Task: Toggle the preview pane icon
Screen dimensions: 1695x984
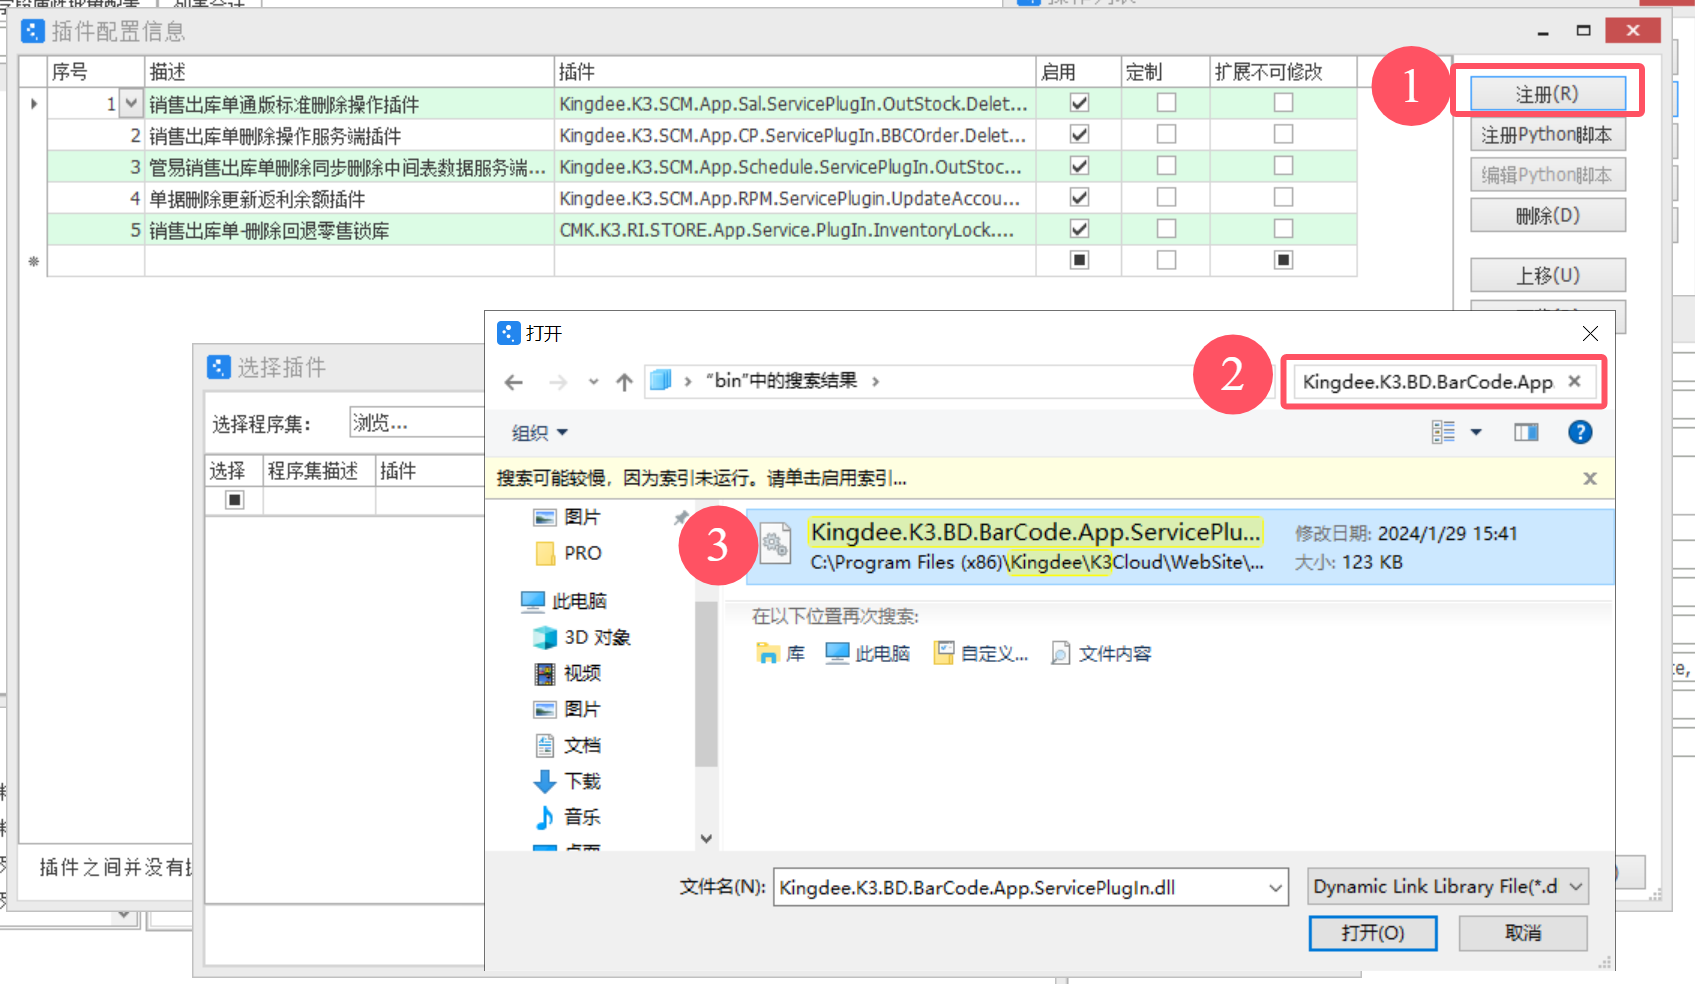Action: pos(1526,432)
